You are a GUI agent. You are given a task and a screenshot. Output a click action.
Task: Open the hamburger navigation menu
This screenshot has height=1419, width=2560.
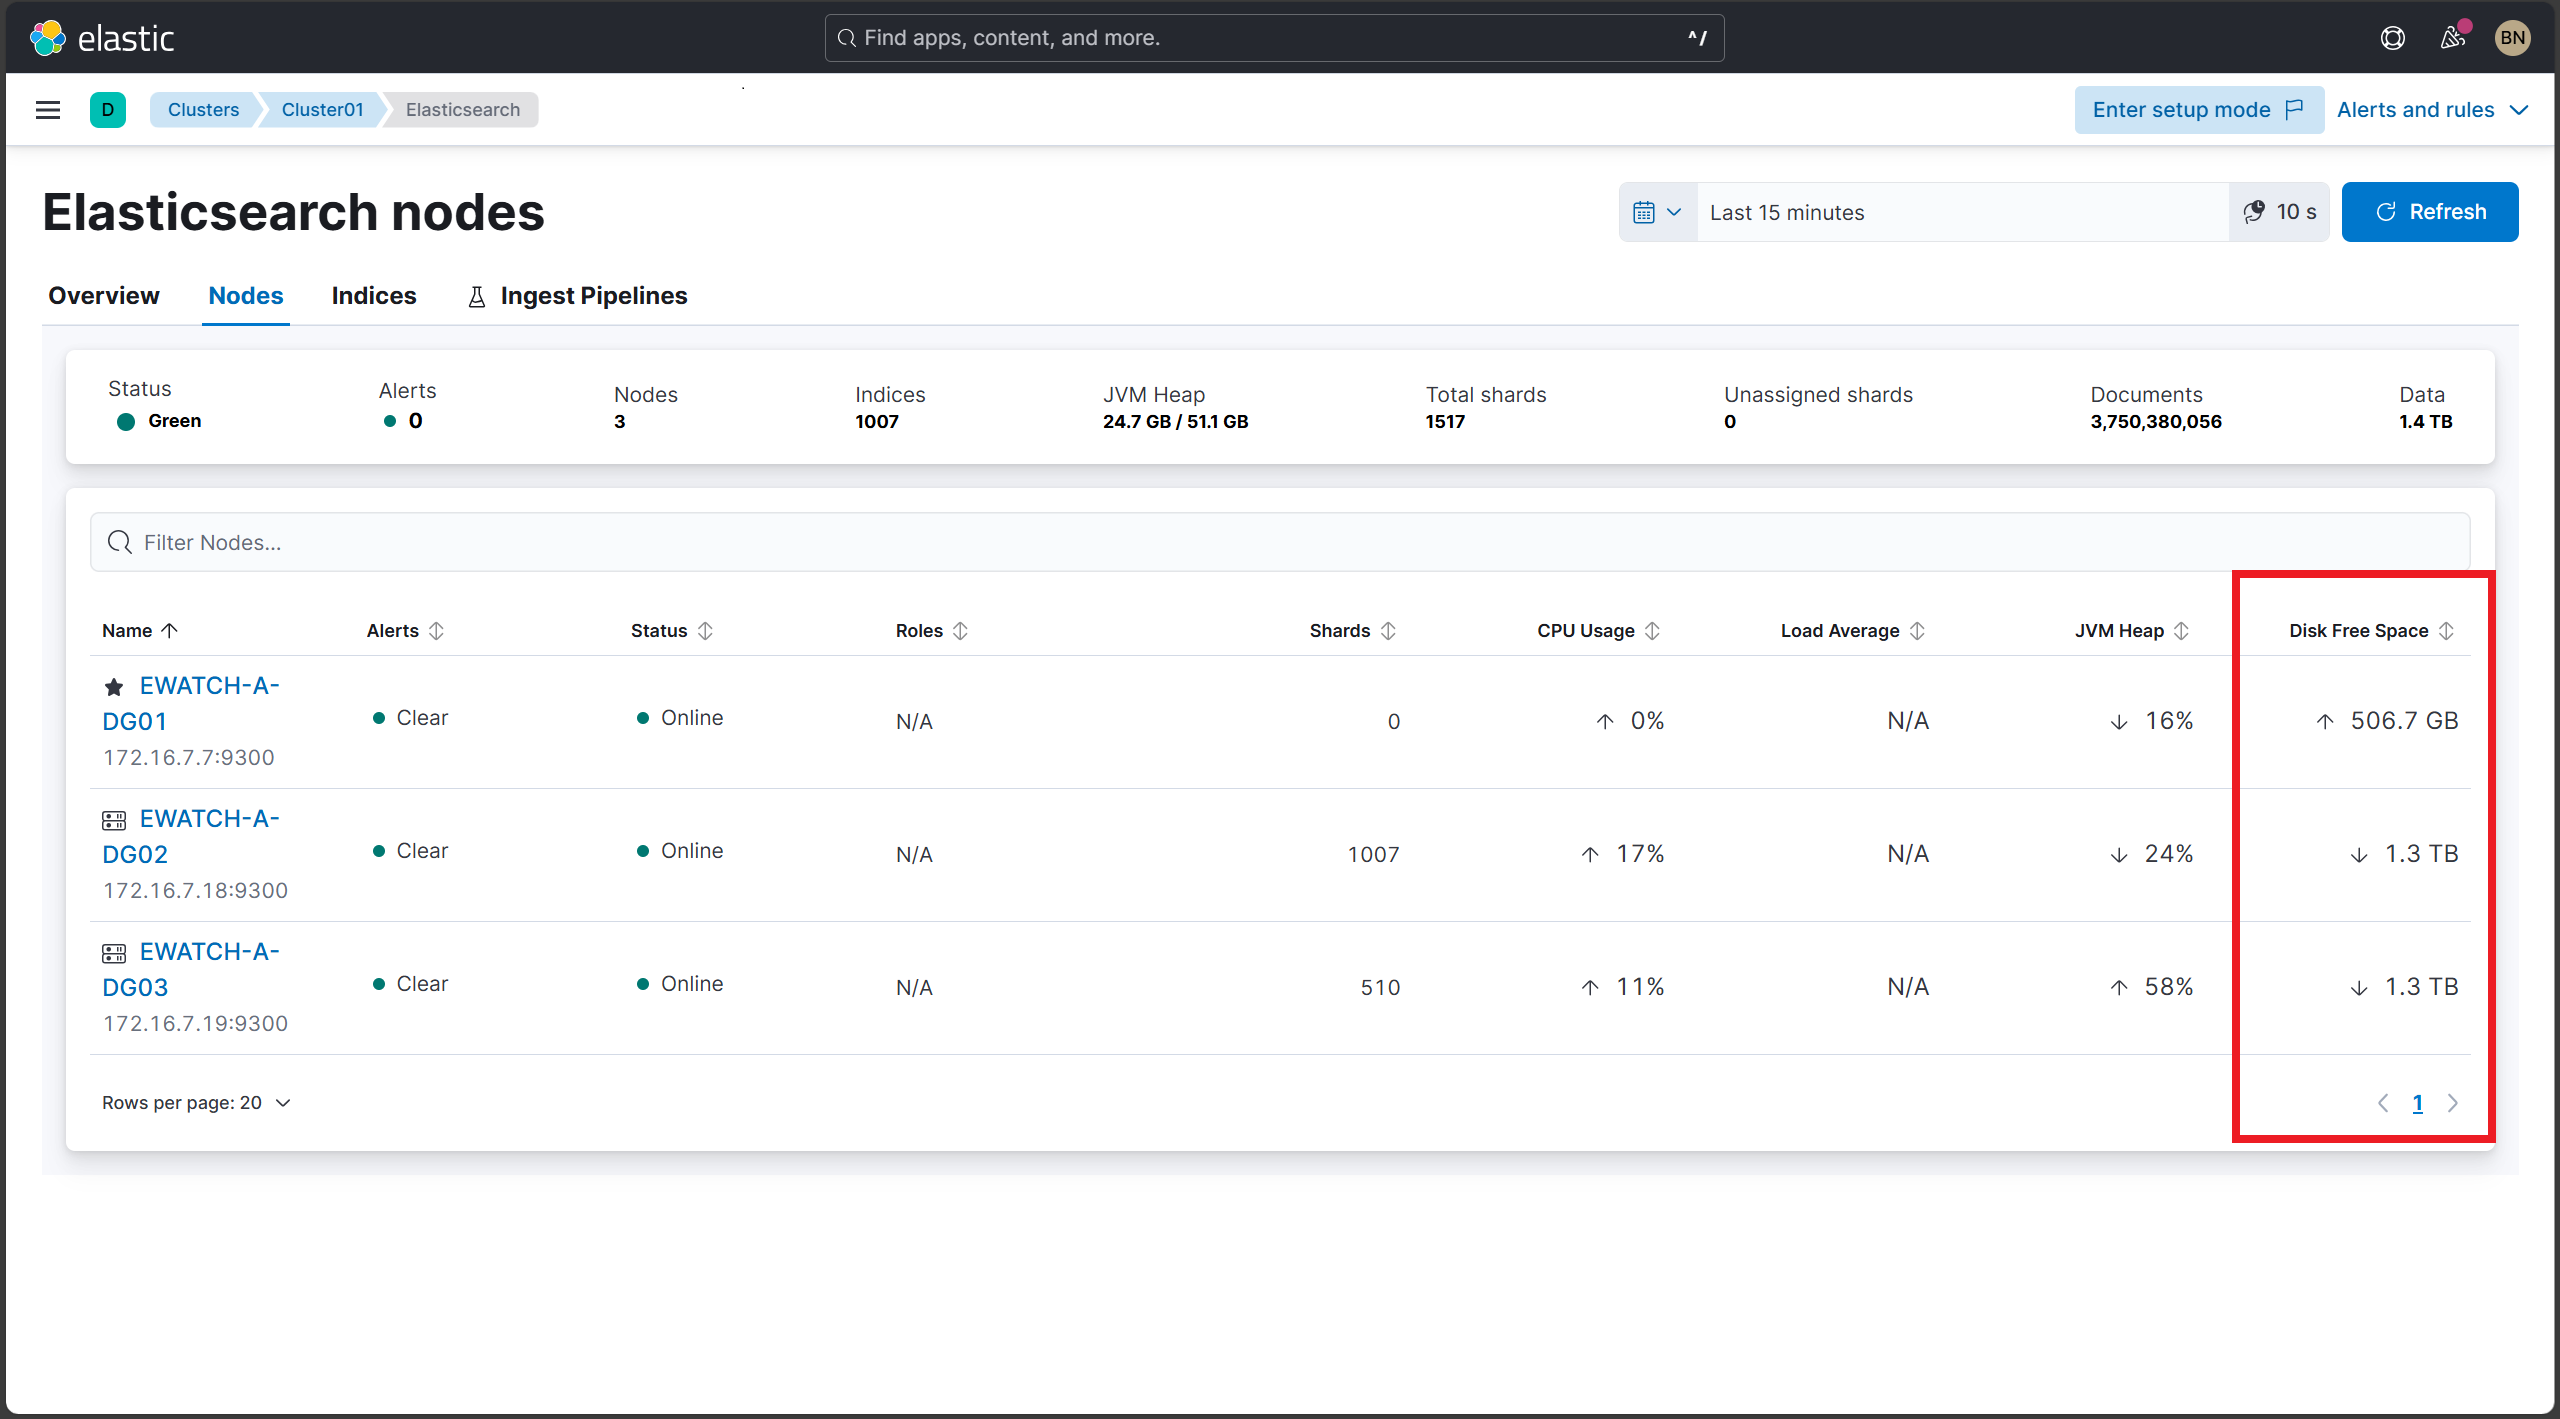pyautogui.click(x=47, y=109)
